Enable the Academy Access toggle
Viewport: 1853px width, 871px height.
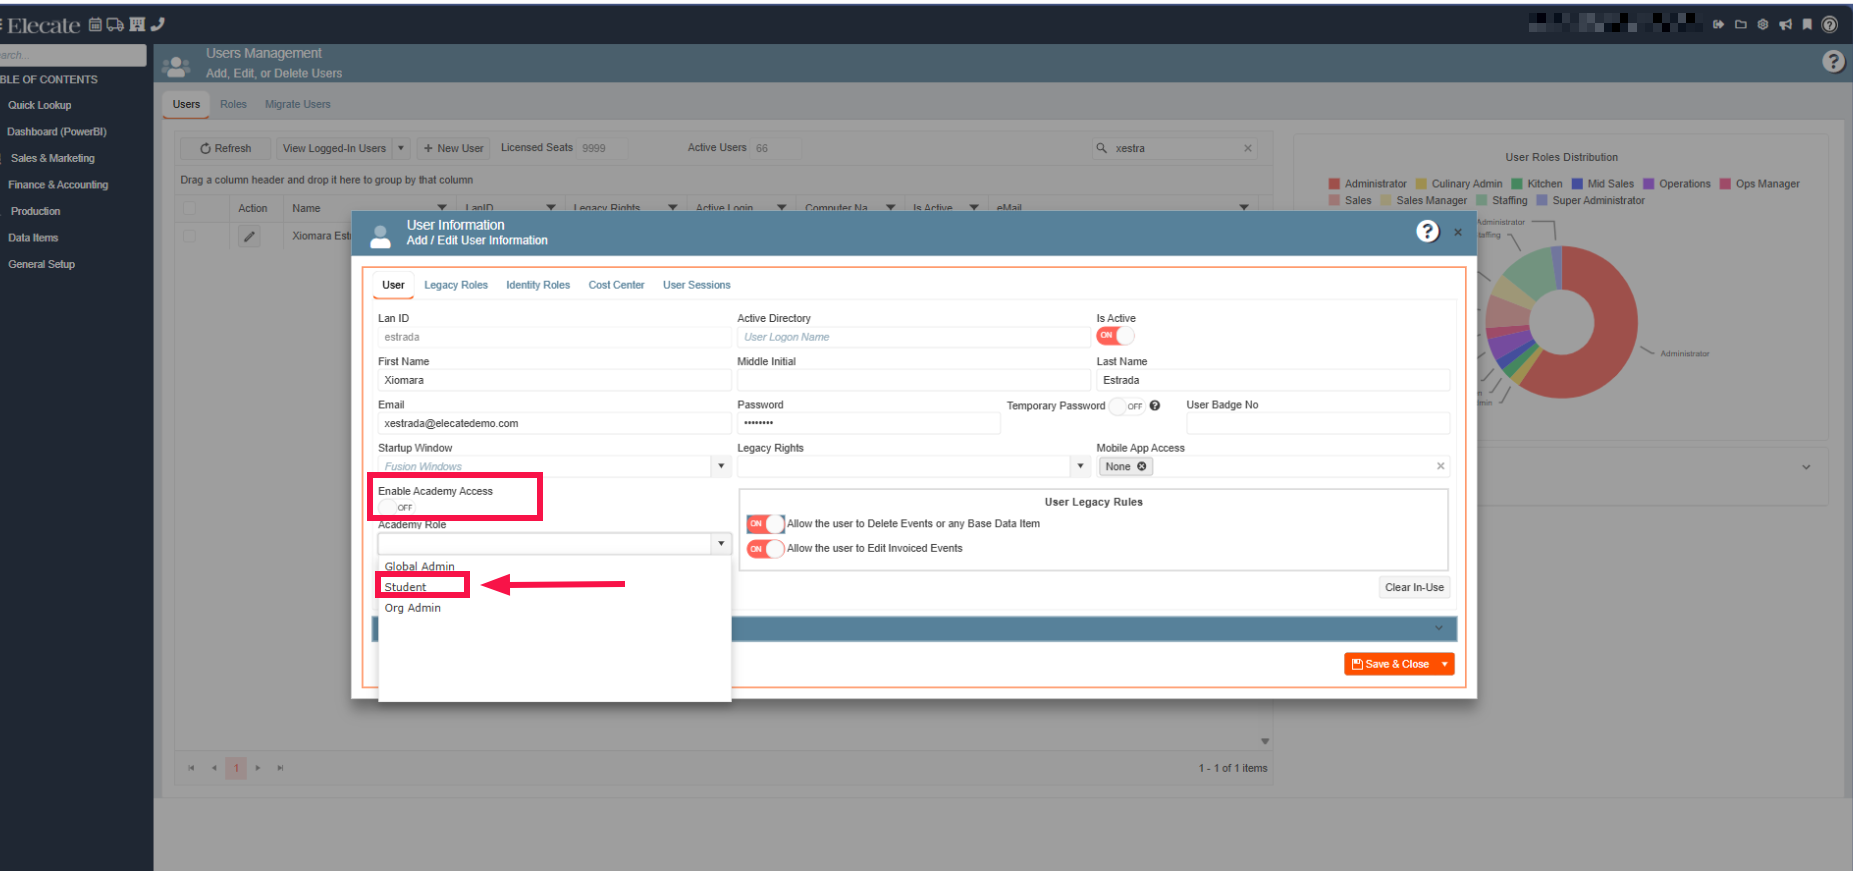point(397,507)
